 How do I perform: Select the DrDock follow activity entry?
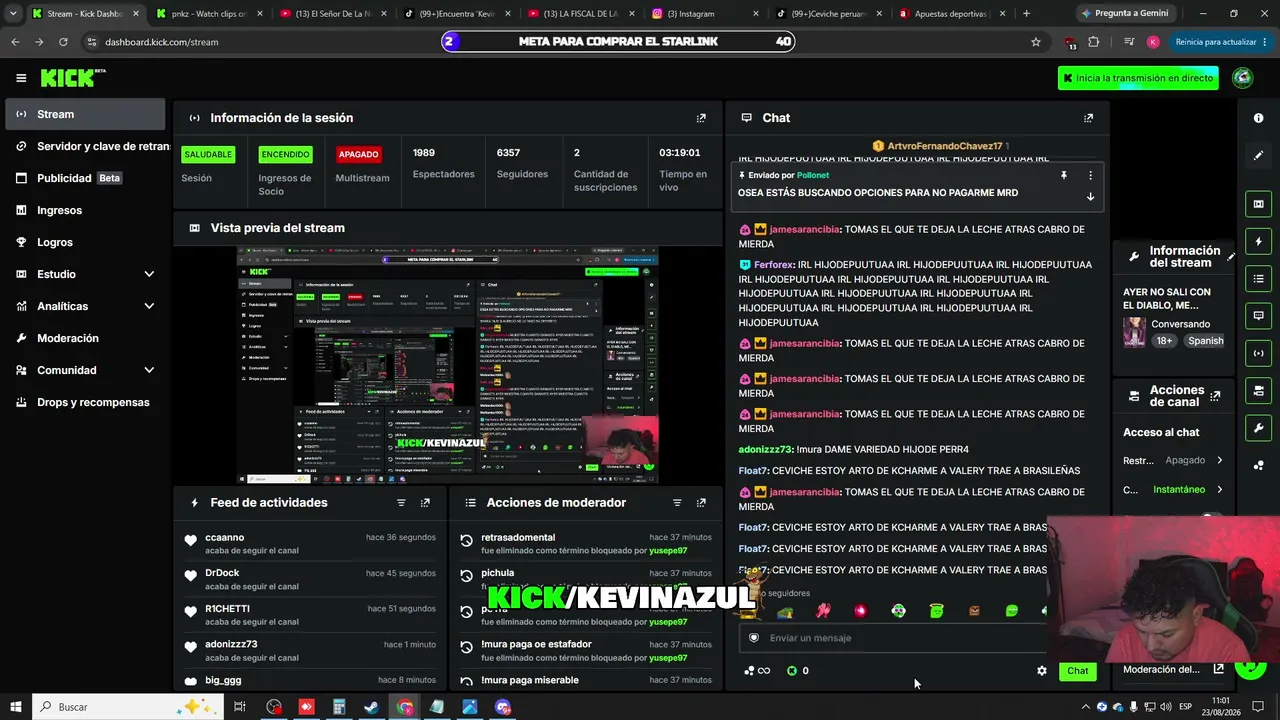(310, 579)
